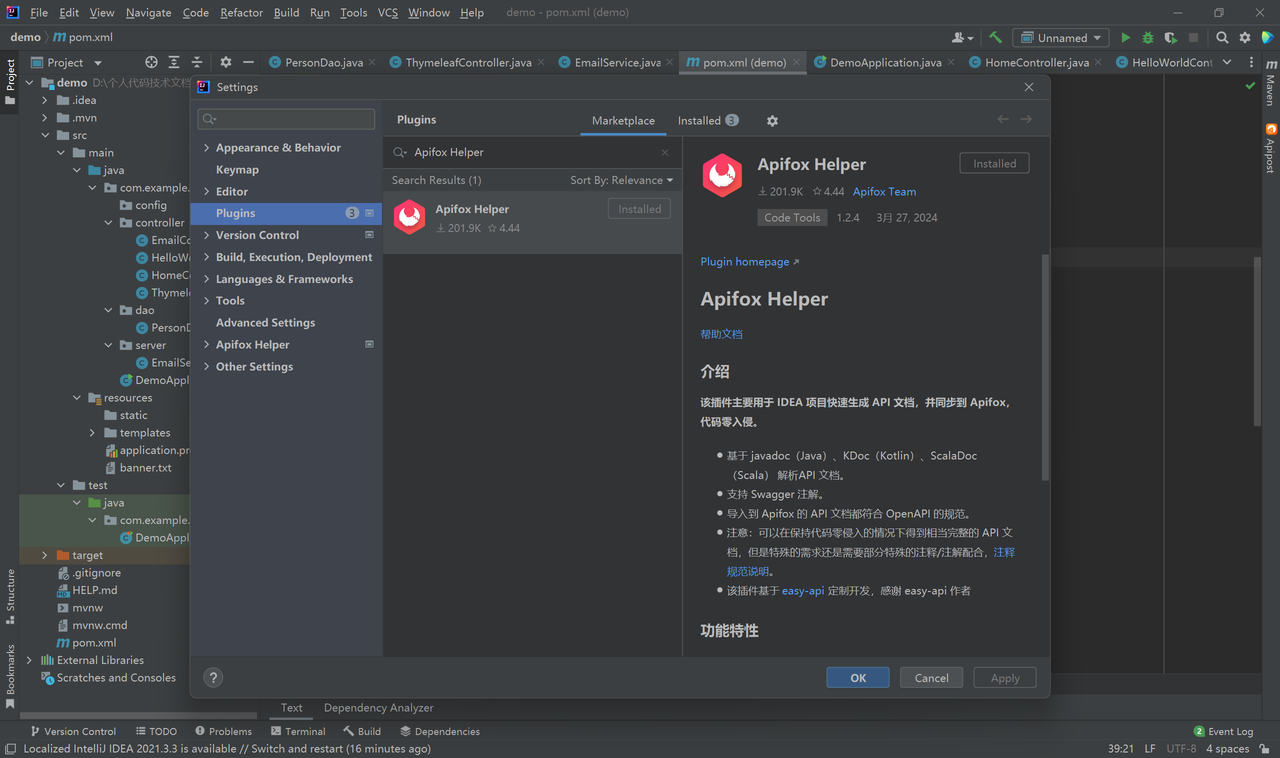
Task: Run the project with green play icon
Action: point(1125,37)
